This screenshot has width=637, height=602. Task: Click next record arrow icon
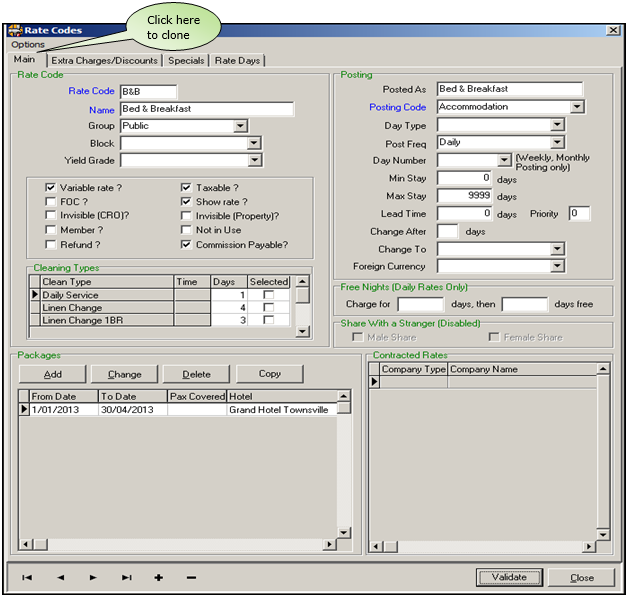click(93, 577)
